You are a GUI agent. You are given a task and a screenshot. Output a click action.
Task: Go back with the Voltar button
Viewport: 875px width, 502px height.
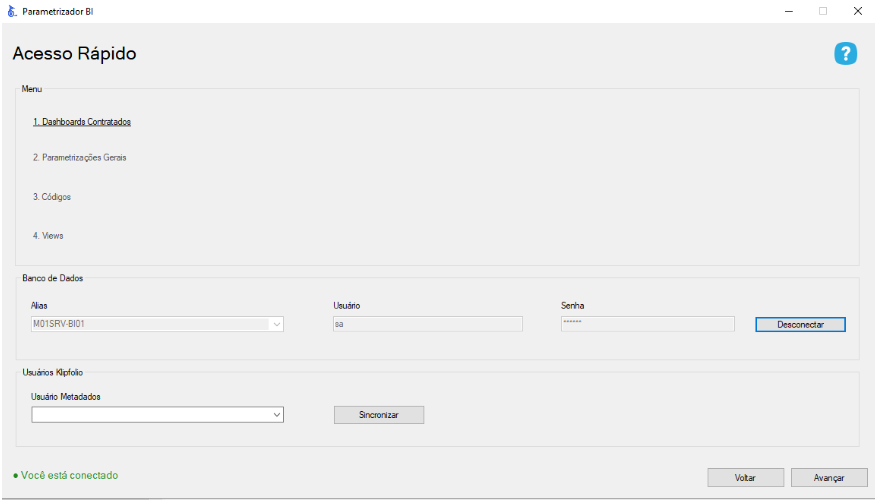(745, 478)
